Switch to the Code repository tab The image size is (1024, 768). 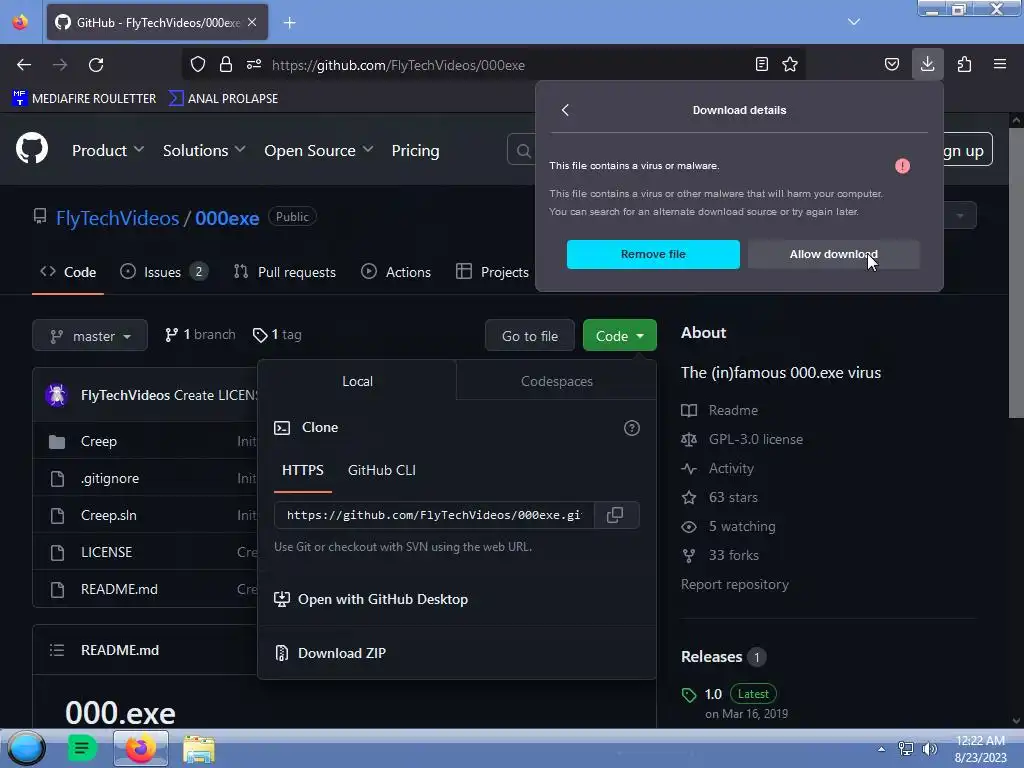[x=68, y=272]
